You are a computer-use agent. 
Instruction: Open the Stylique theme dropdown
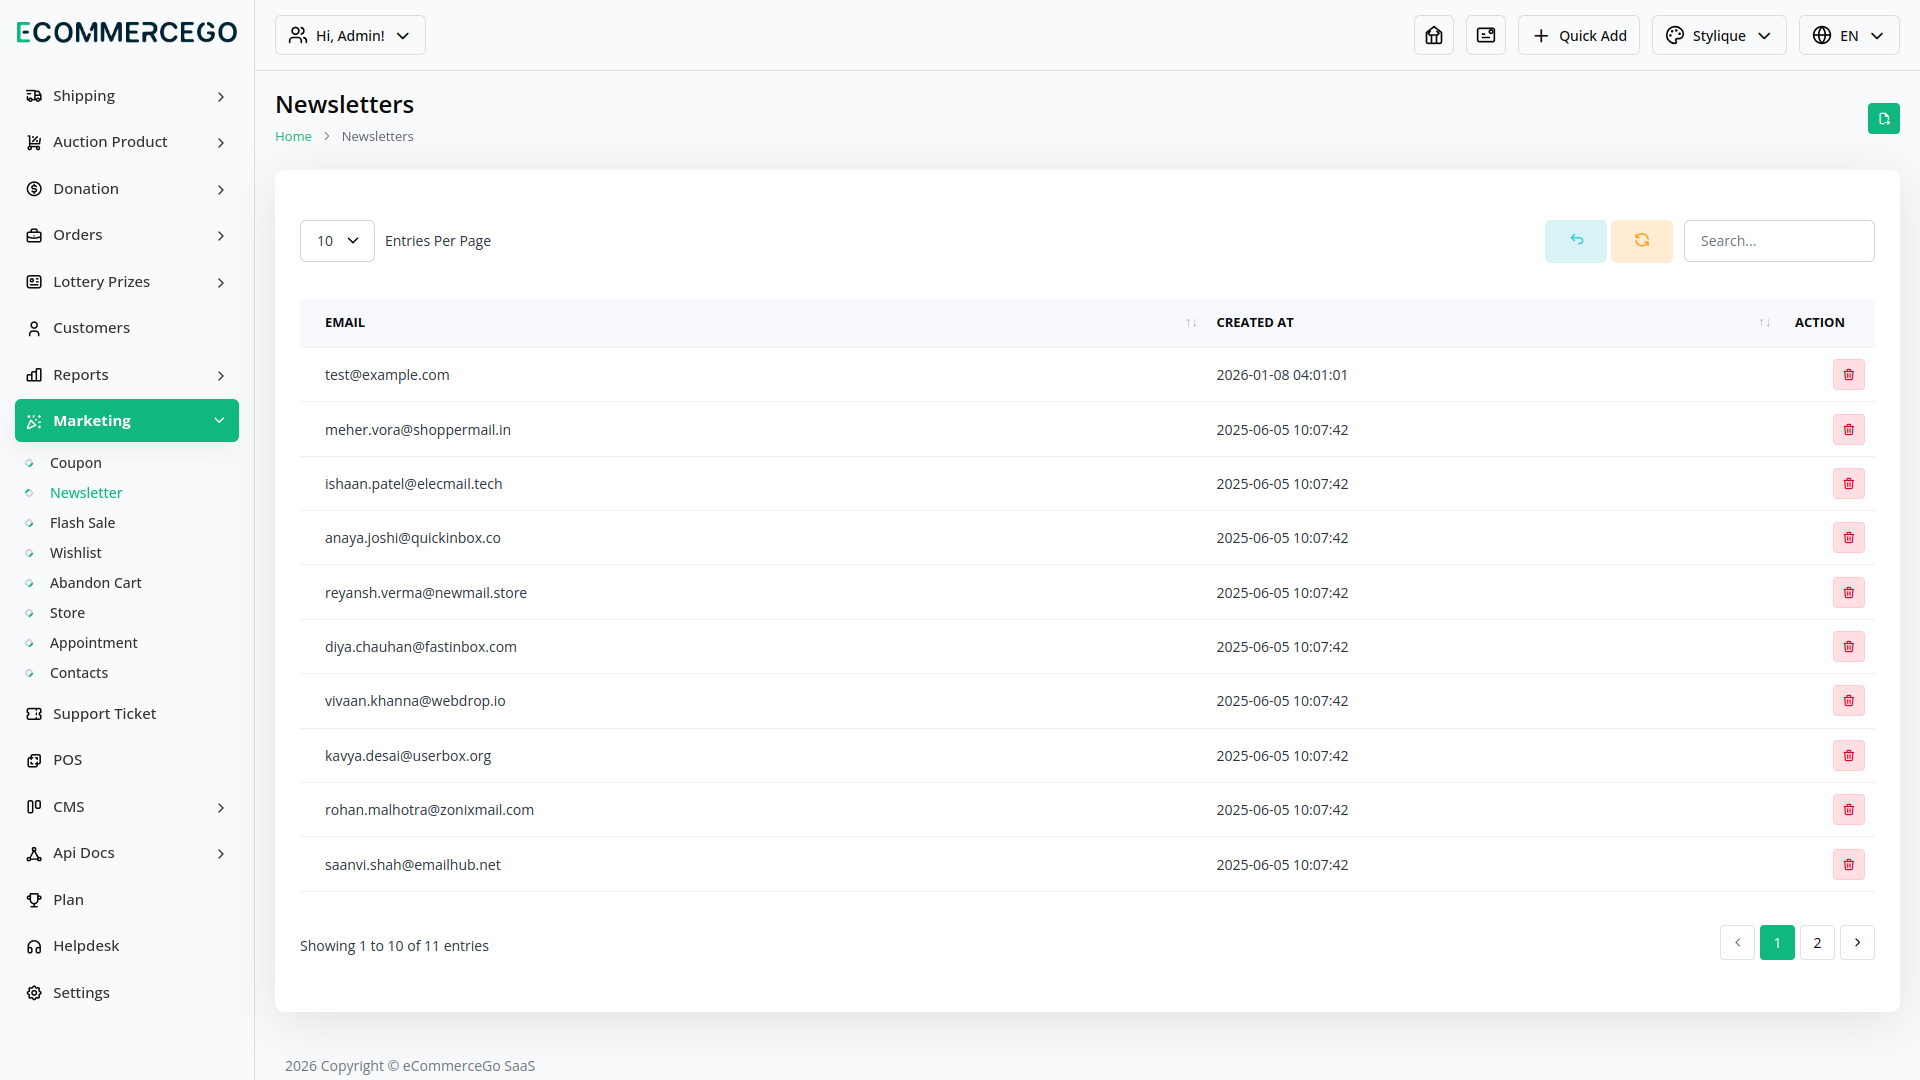point(1719,35)
